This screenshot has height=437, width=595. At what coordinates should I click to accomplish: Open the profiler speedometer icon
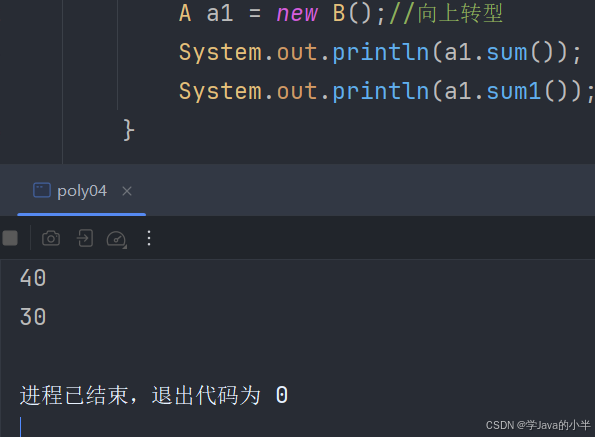click(x=116, y=239)
